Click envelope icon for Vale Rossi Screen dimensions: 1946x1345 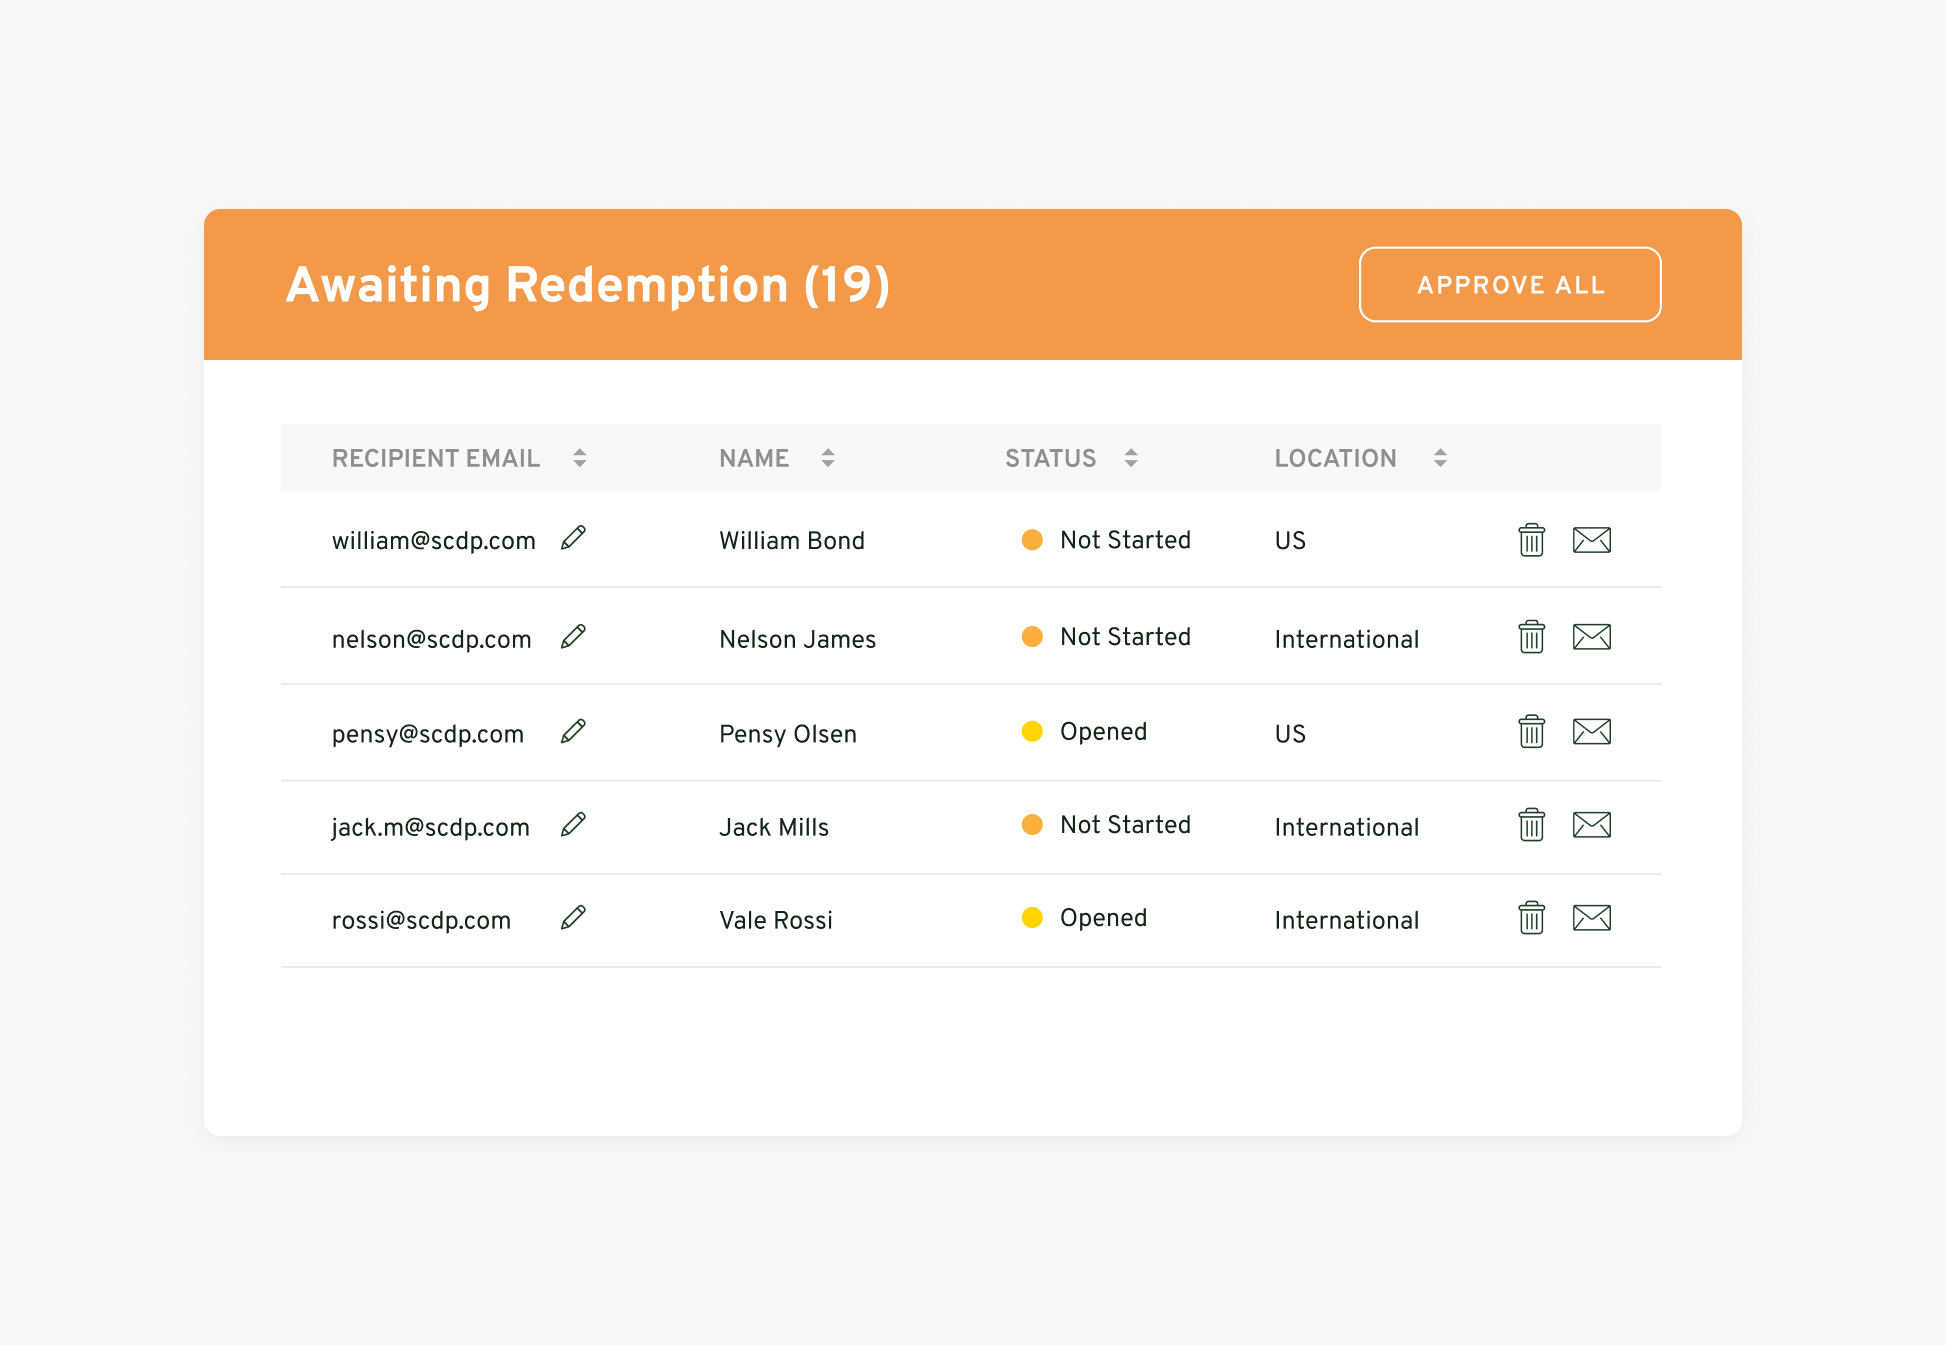click(1591, 918)
